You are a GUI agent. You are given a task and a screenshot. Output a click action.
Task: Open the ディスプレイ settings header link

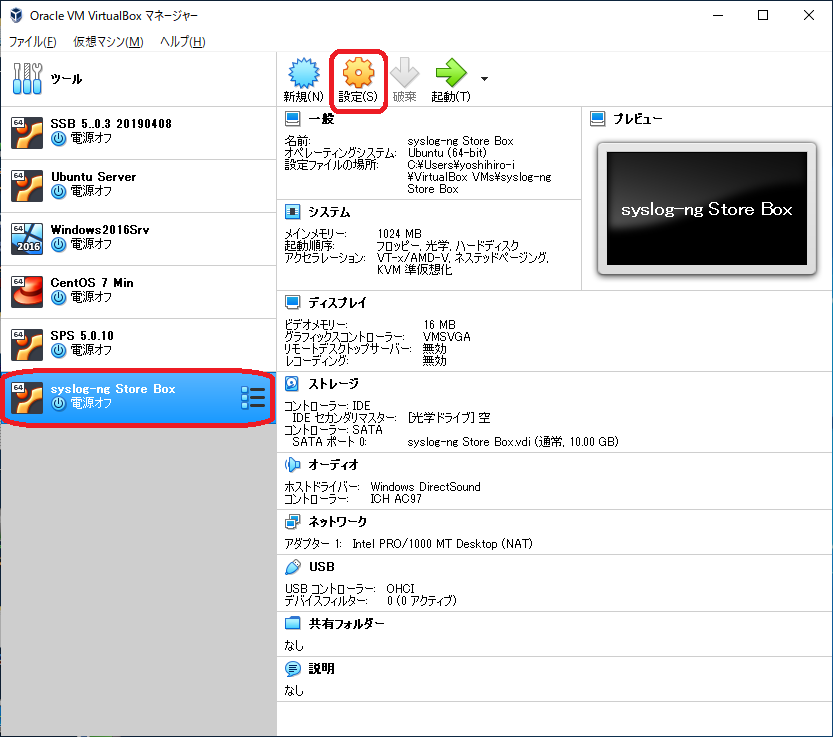337,302
